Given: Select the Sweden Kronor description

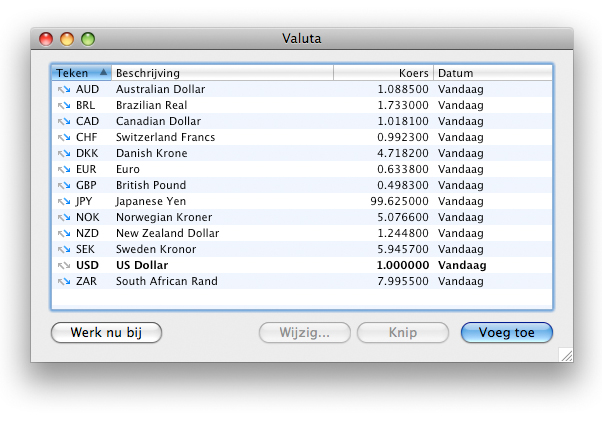Looking at the screenshot, I should pyautogui.click(x=156, y=249).
